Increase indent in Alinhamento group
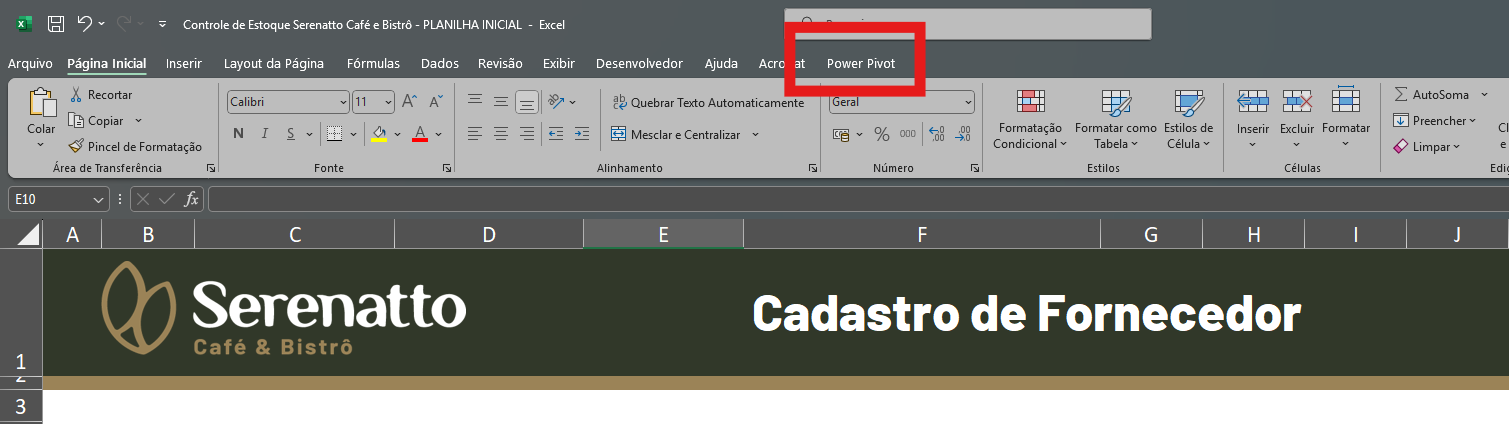This screenshot has width=1509, height=424. click(x=582, y=134)
